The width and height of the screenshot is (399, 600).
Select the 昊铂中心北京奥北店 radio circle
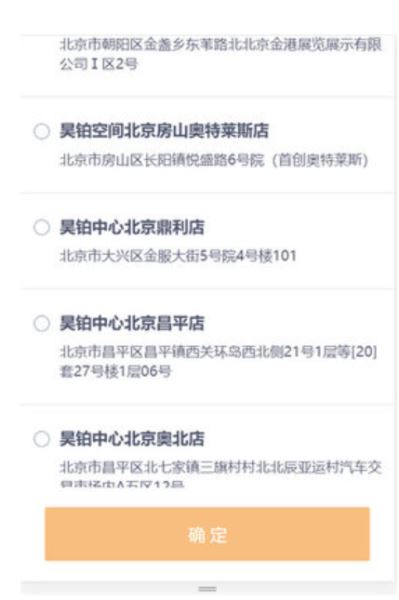coord(41,439)
